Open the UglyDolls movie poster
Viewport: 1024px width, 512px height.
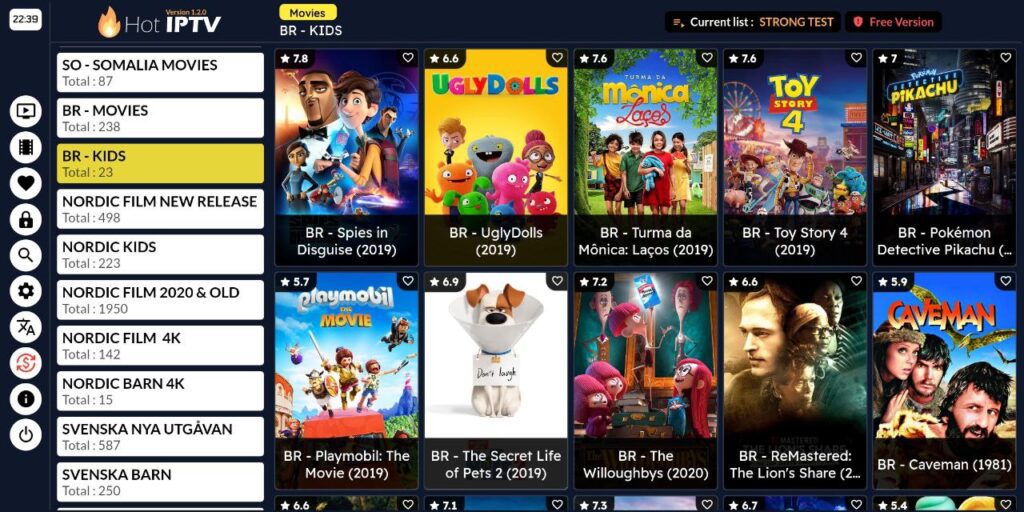click(496, 157)
